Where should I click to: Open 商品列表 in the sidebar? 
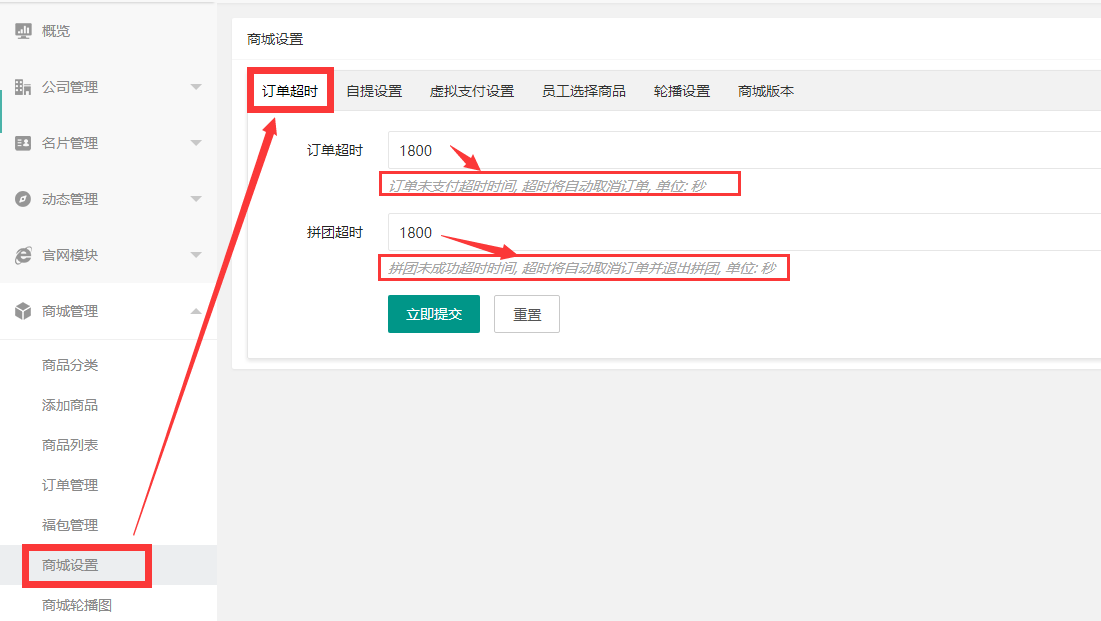[70, 445]
